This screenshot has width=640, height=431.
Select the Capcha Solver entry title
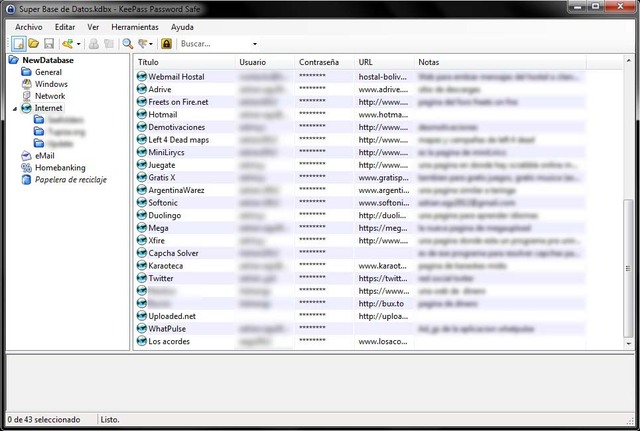point(173,253)
